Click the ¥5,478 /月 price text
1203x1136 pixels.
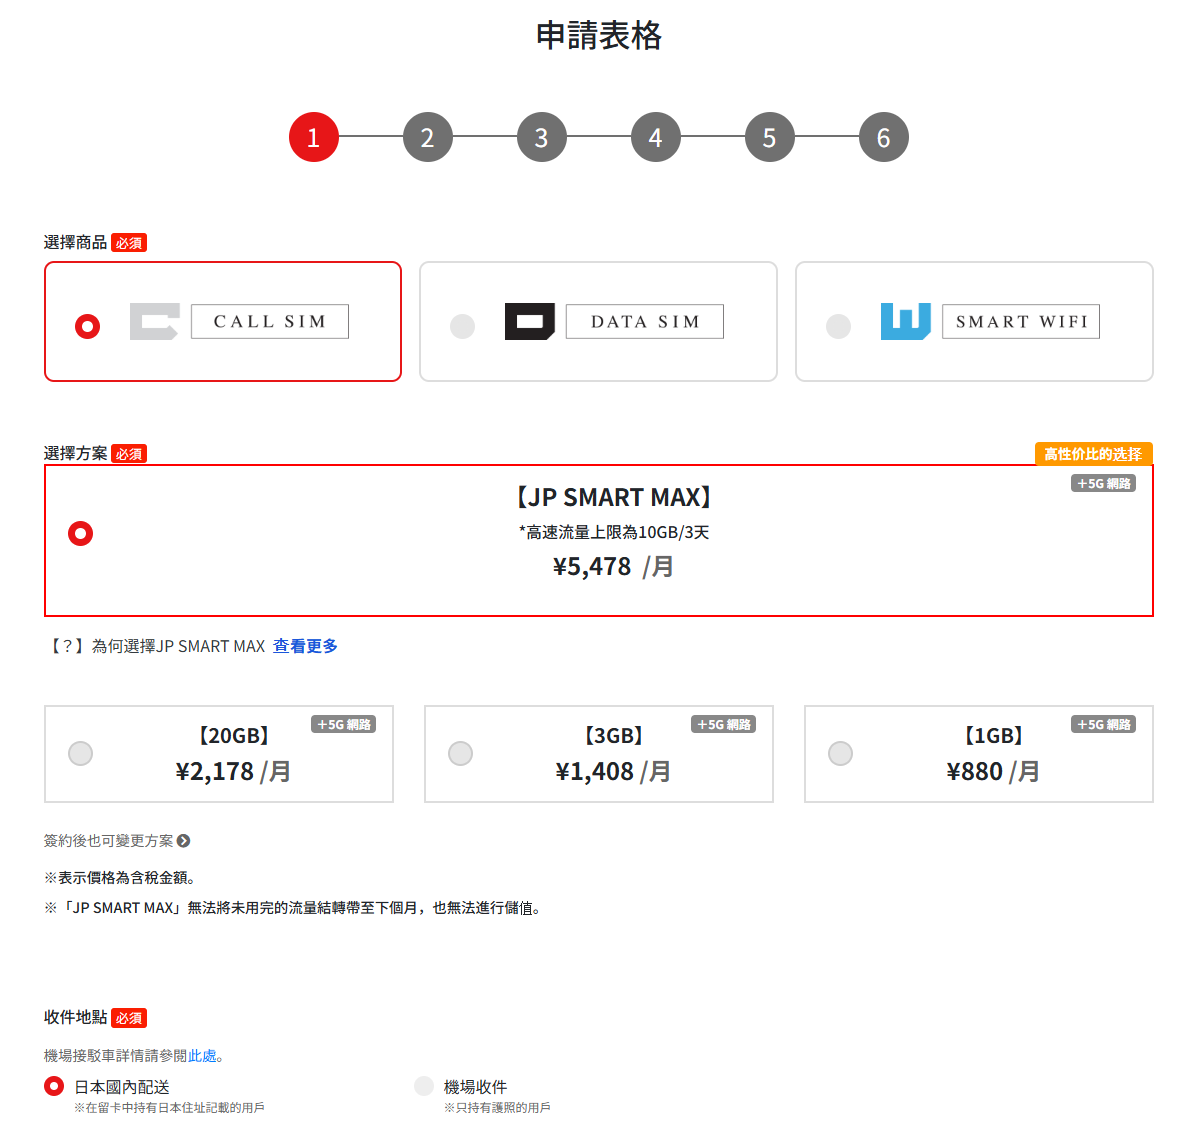(x=613, y=567)
